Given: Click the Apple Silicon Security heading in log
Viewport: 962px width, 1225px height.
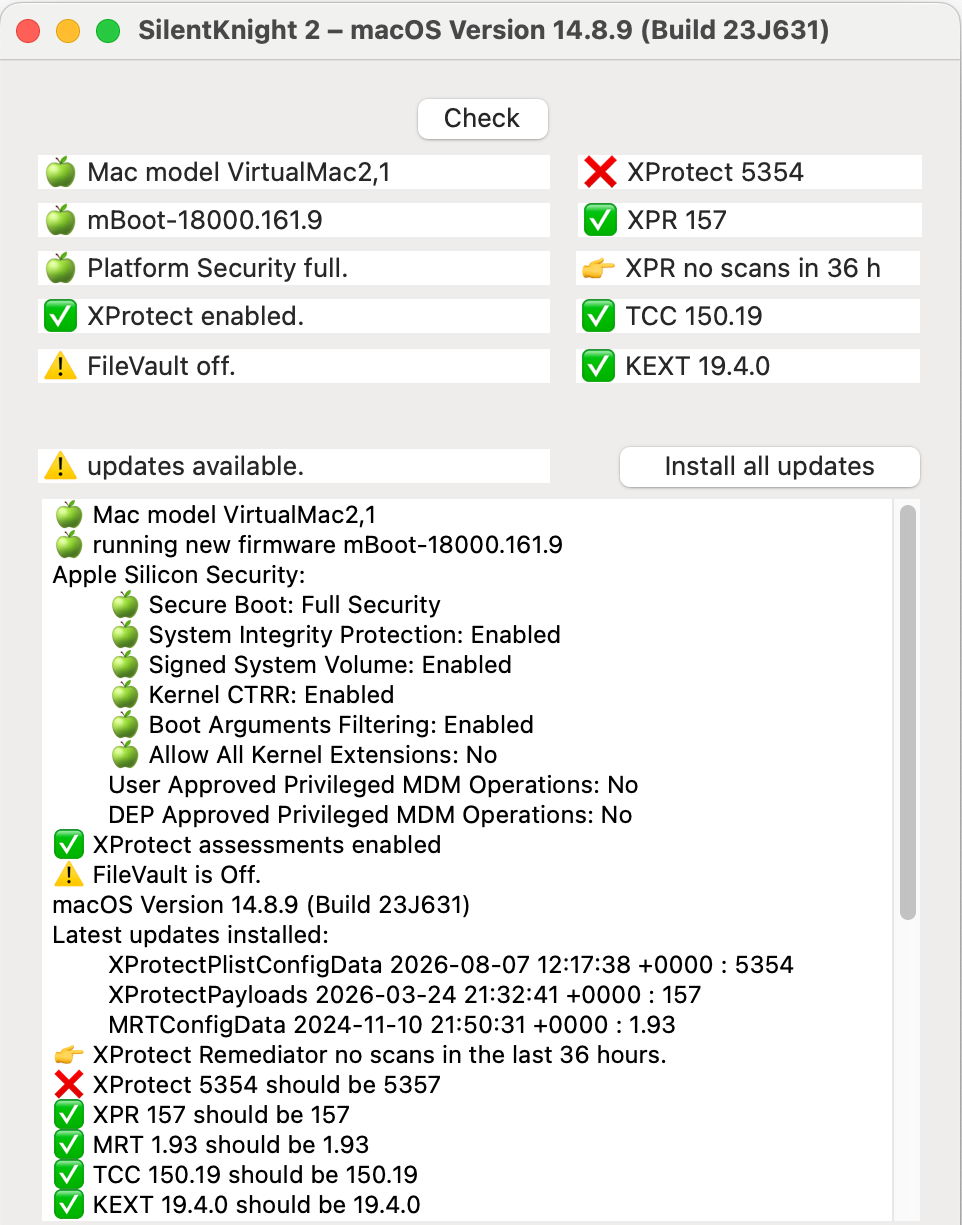Looking at the screenshot, I should tap(179, 575).
